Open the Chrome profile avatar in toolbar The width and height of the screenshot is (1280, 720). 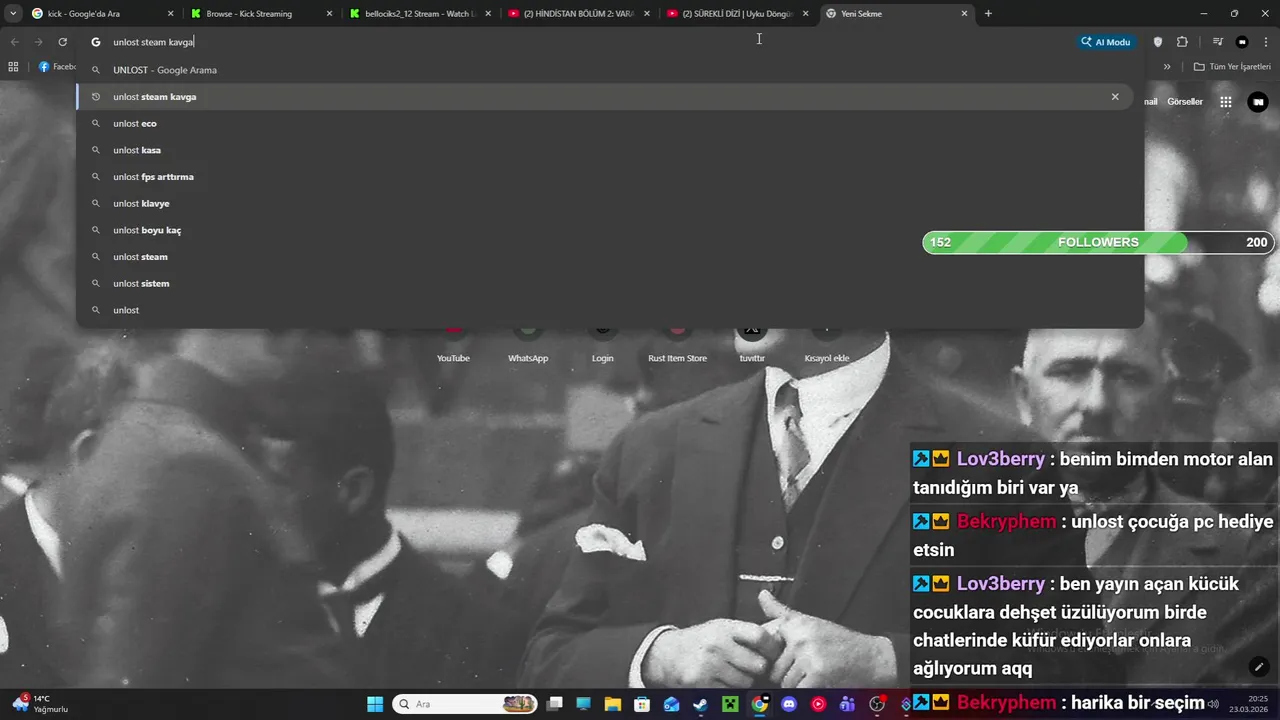coord(1242,42)
